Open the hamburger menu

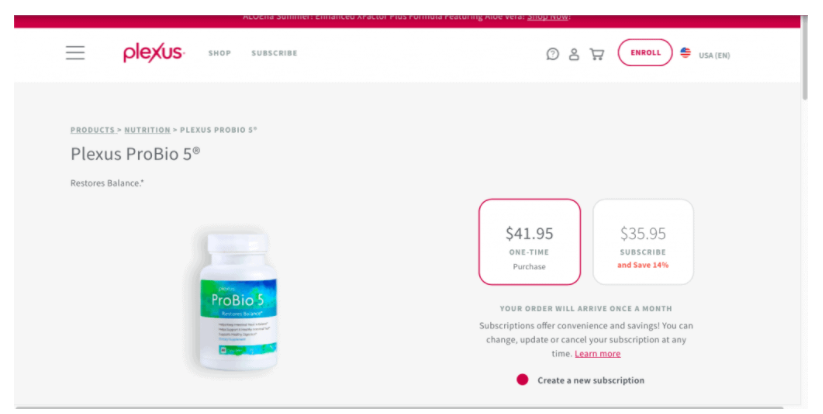pyautogui.click(x=75, y=52)
